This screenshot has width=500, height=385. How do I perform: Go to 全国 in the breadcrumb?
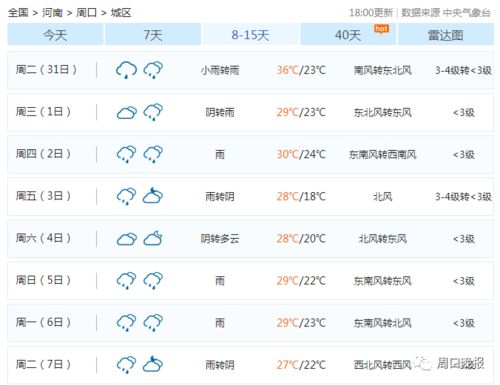coord(18,13)
